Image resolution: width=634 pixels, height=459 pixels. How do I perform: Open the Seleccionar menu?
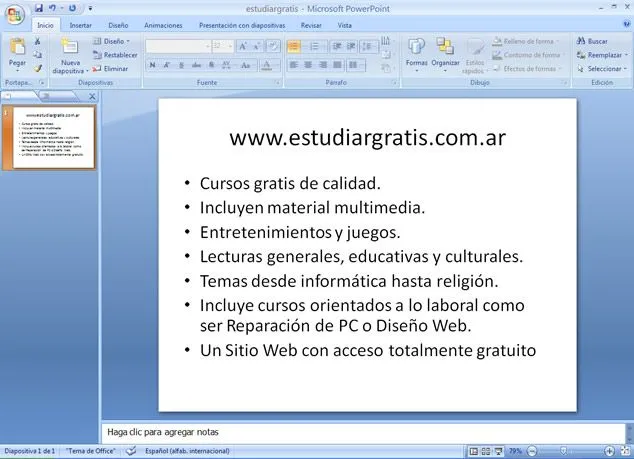click(x=602, y=69)
